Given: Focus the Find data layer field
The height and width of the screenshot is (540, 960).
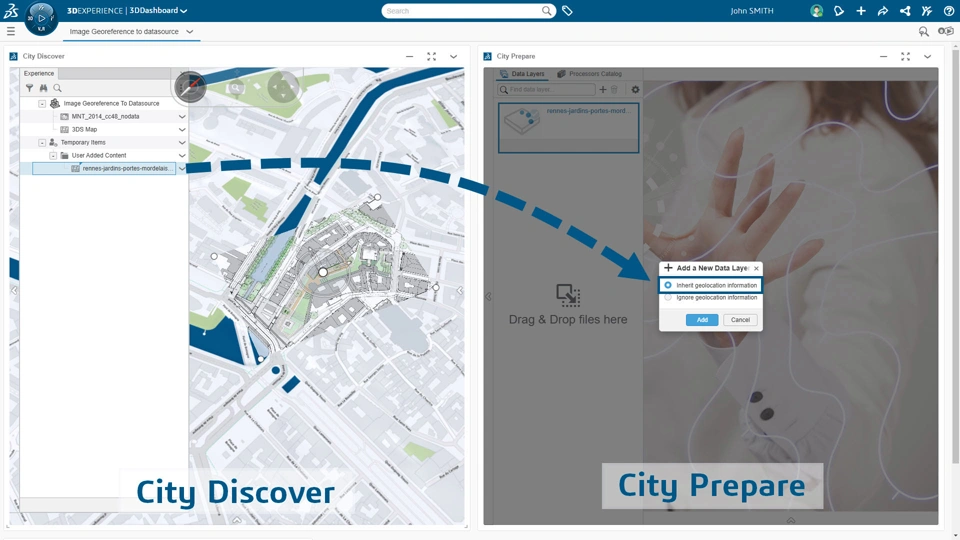Looking at the screenshot, I should [x=546, y=89].
